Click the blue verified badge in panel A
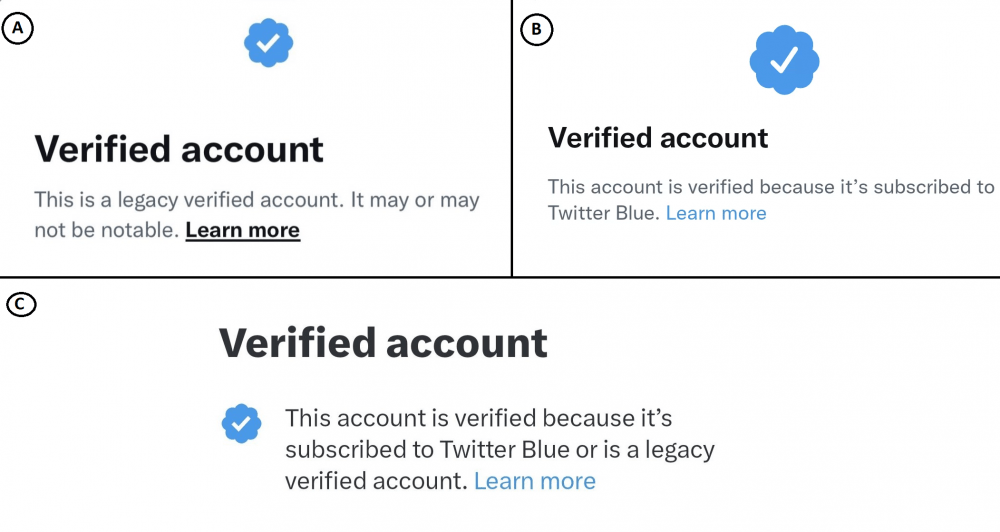This screenshot has width=1000, height=532. point(268,43)
